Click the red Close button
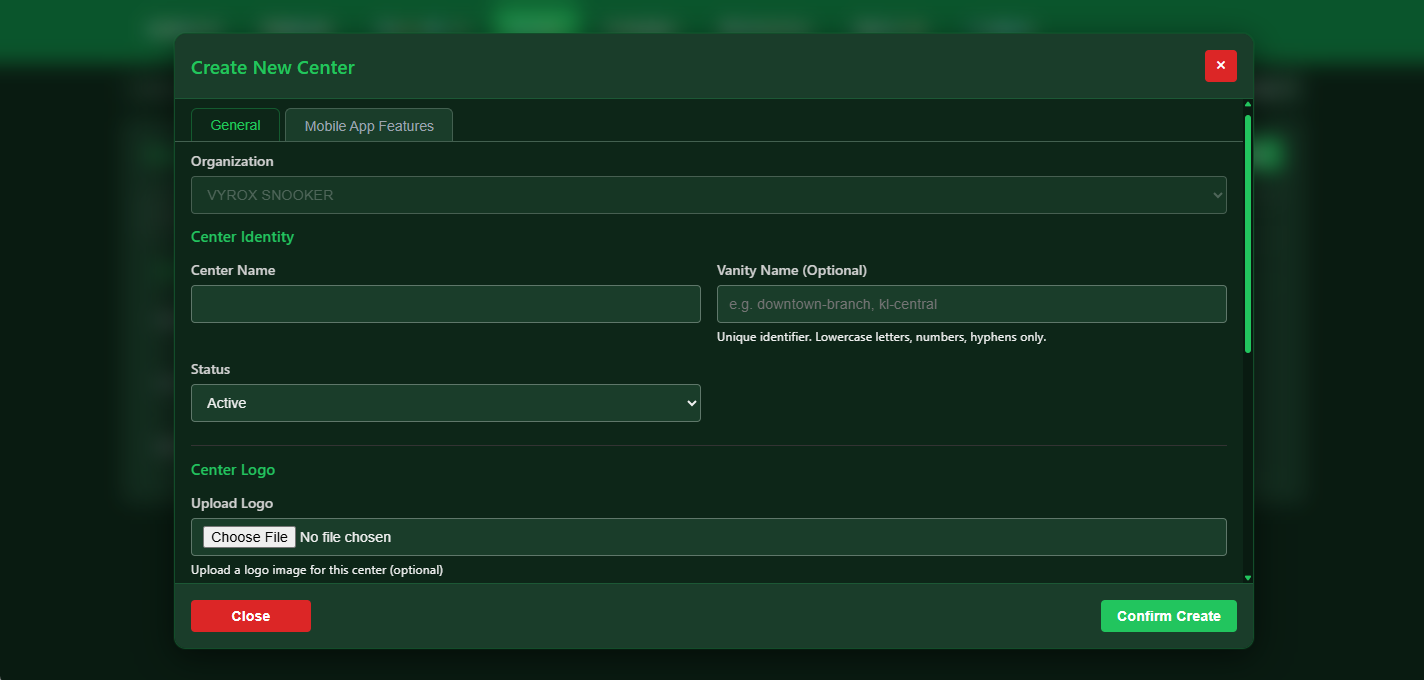Screen dimensions: 1424x680 (250, 615)
